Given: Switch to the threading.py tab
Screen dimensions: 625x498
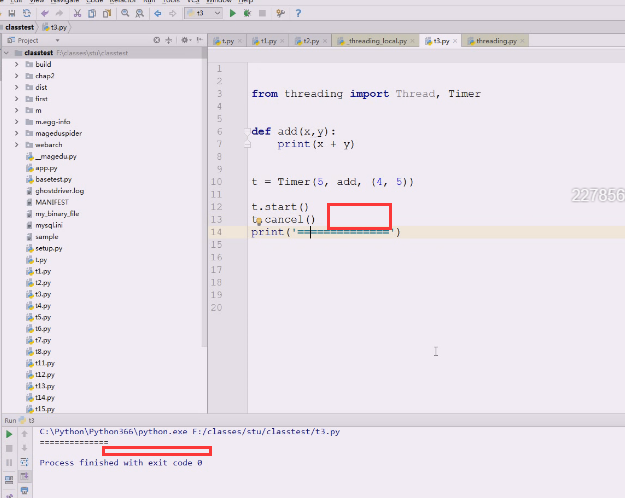Looking at the screenshot, I should (x=495, y=41).
